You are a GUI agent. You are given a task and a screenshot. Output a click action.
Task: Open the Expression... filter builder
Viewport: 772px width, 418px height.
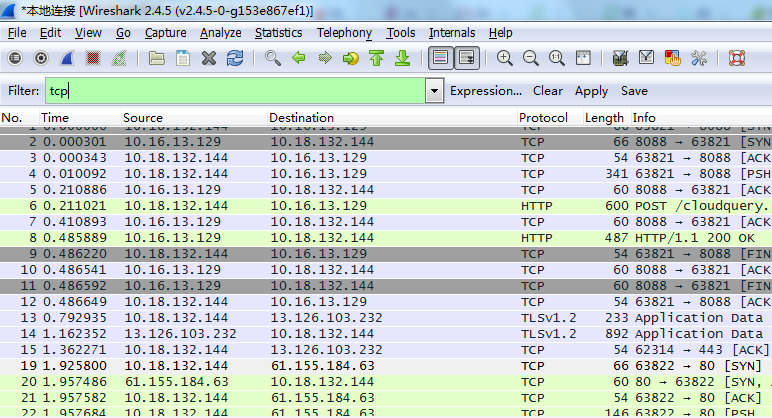click(486, 91)
